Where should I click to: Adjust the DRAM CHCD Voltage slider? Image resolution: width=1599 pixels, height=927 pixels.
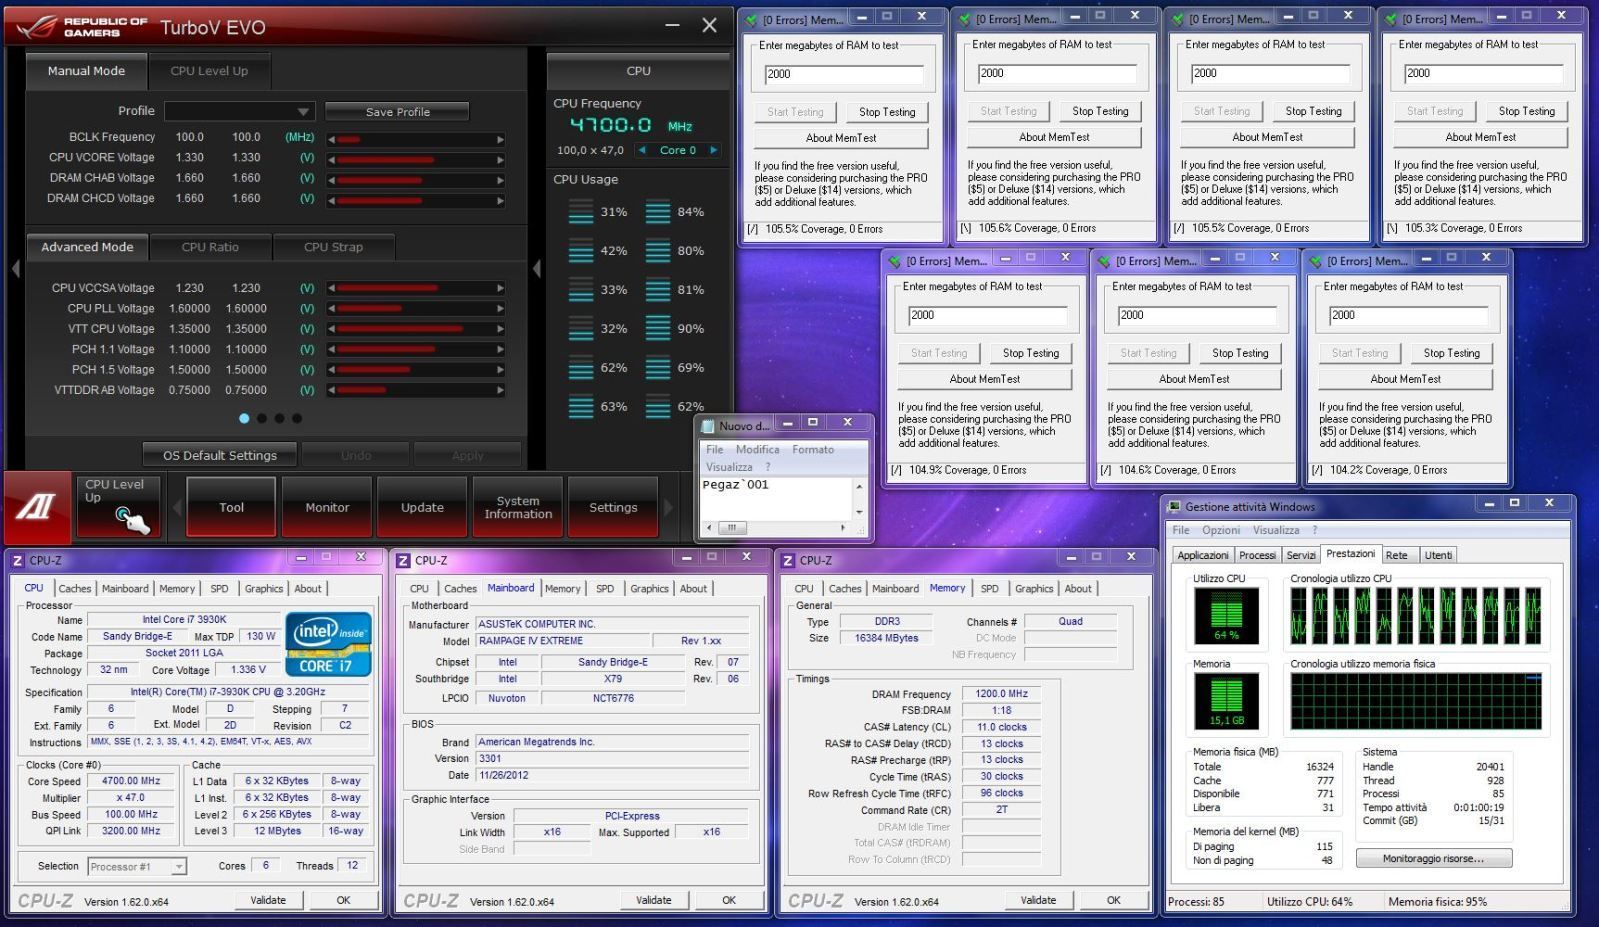[x=416, y=200]
